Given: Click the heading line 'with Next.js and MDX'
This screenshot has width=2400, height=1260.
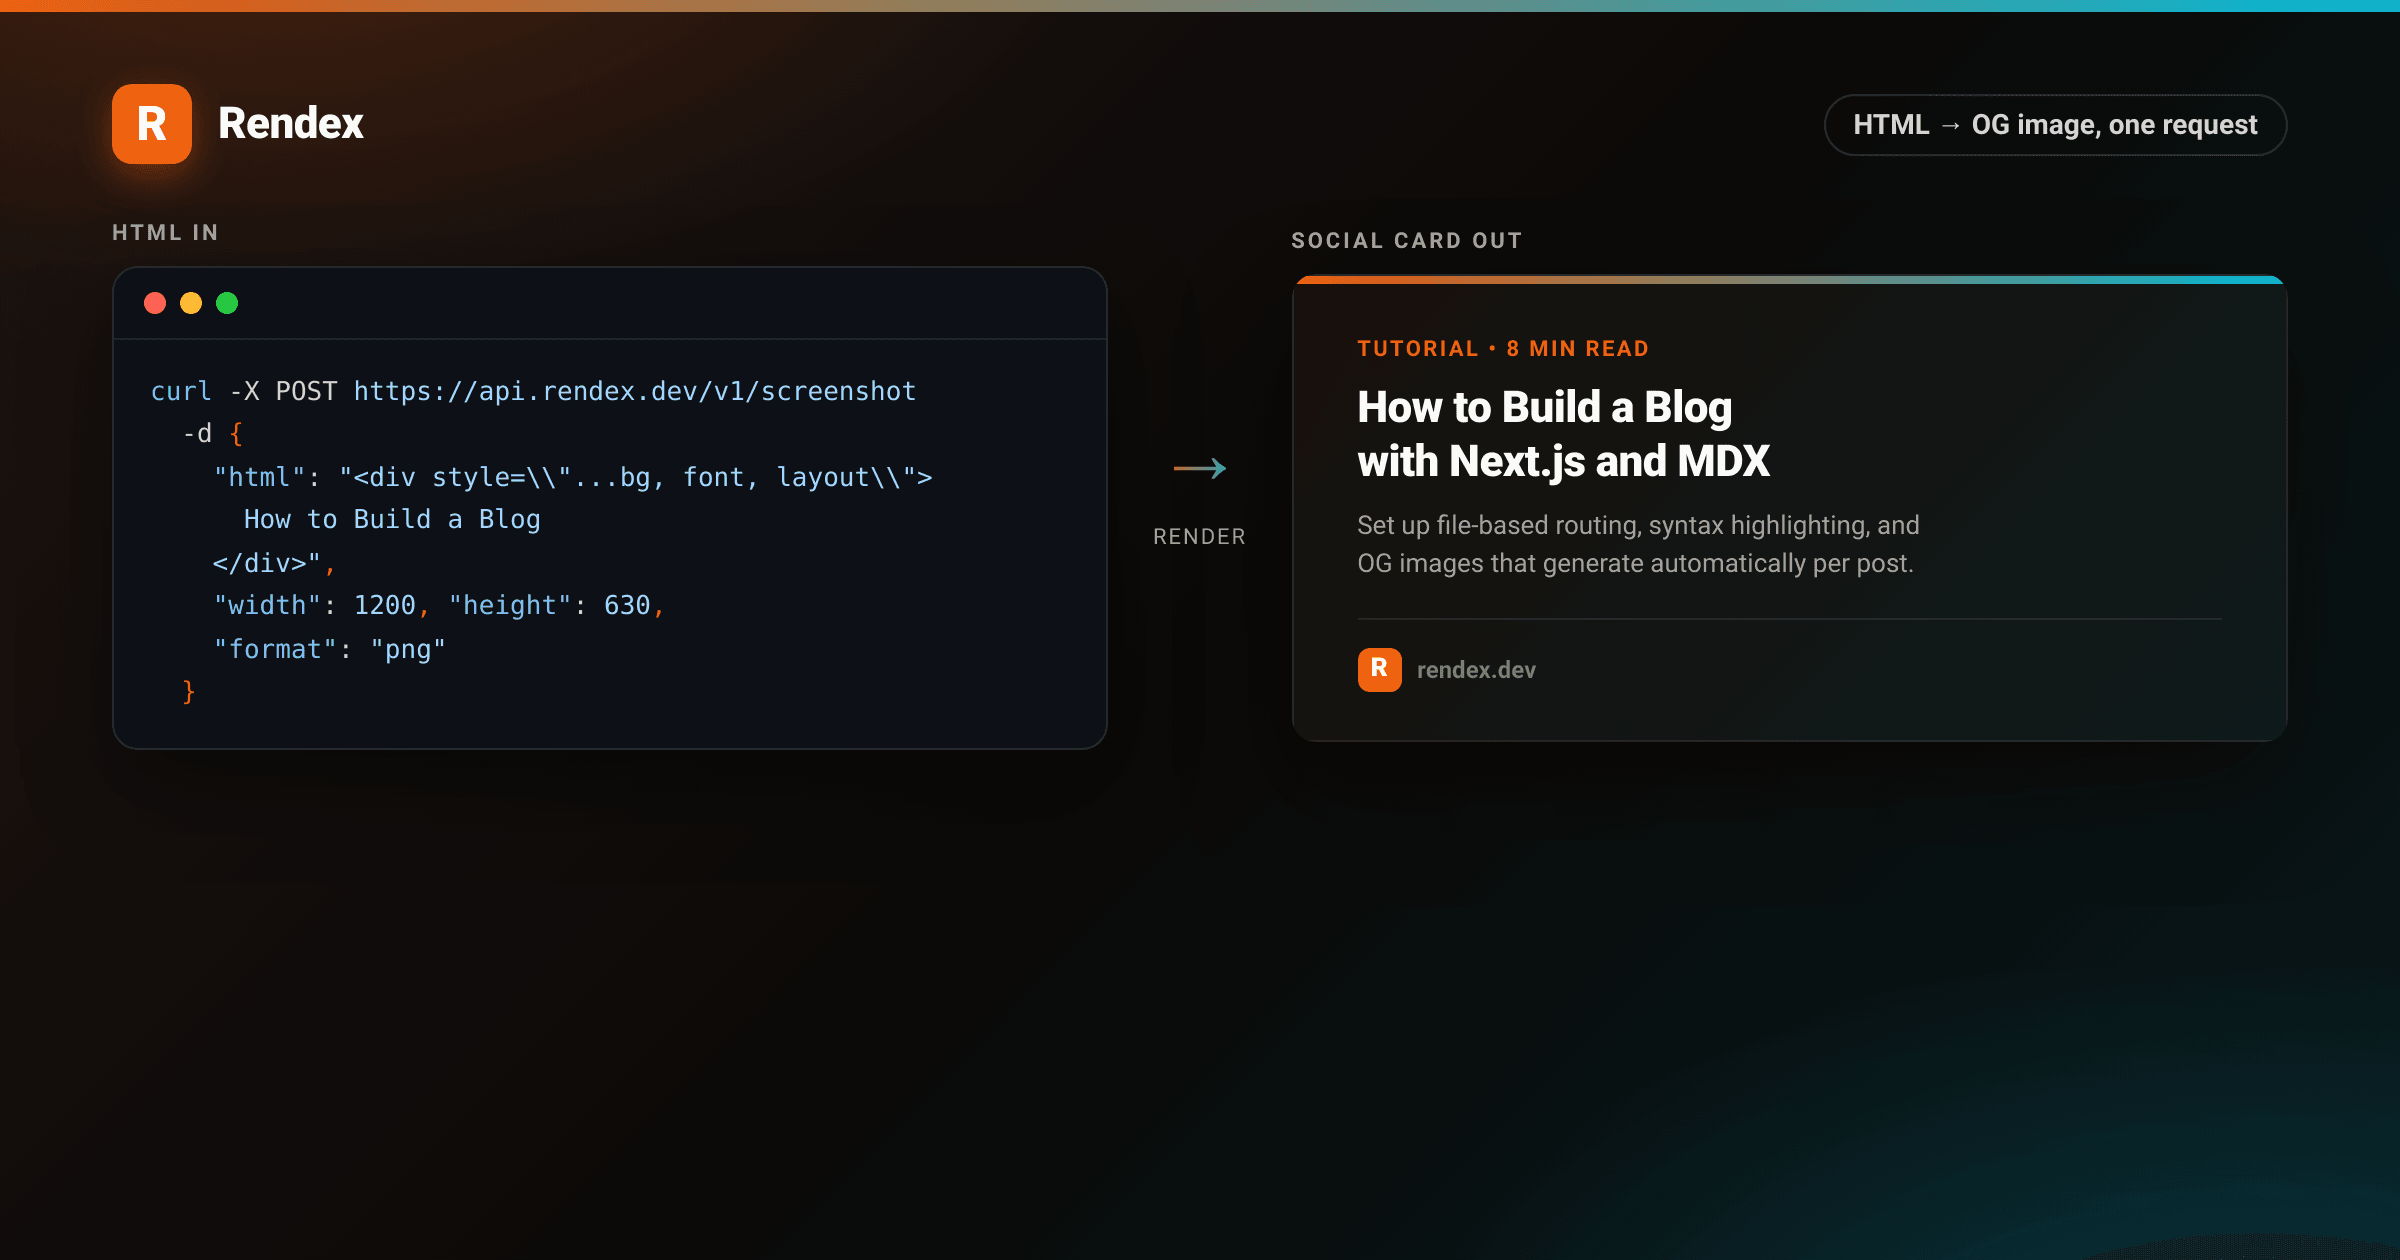Looking at the screenshot, I should (1563, 461).
